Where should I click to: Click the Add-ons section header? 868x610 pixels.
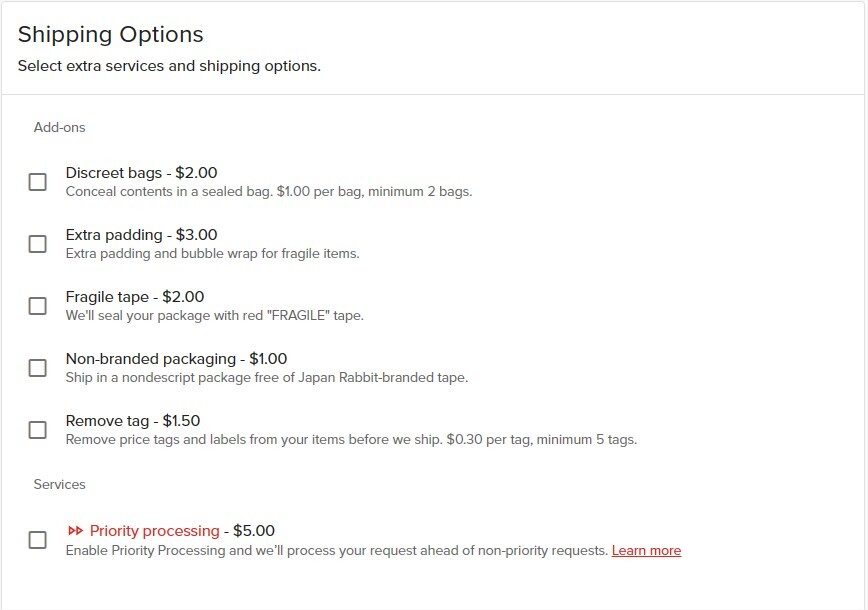coord(60,128)
